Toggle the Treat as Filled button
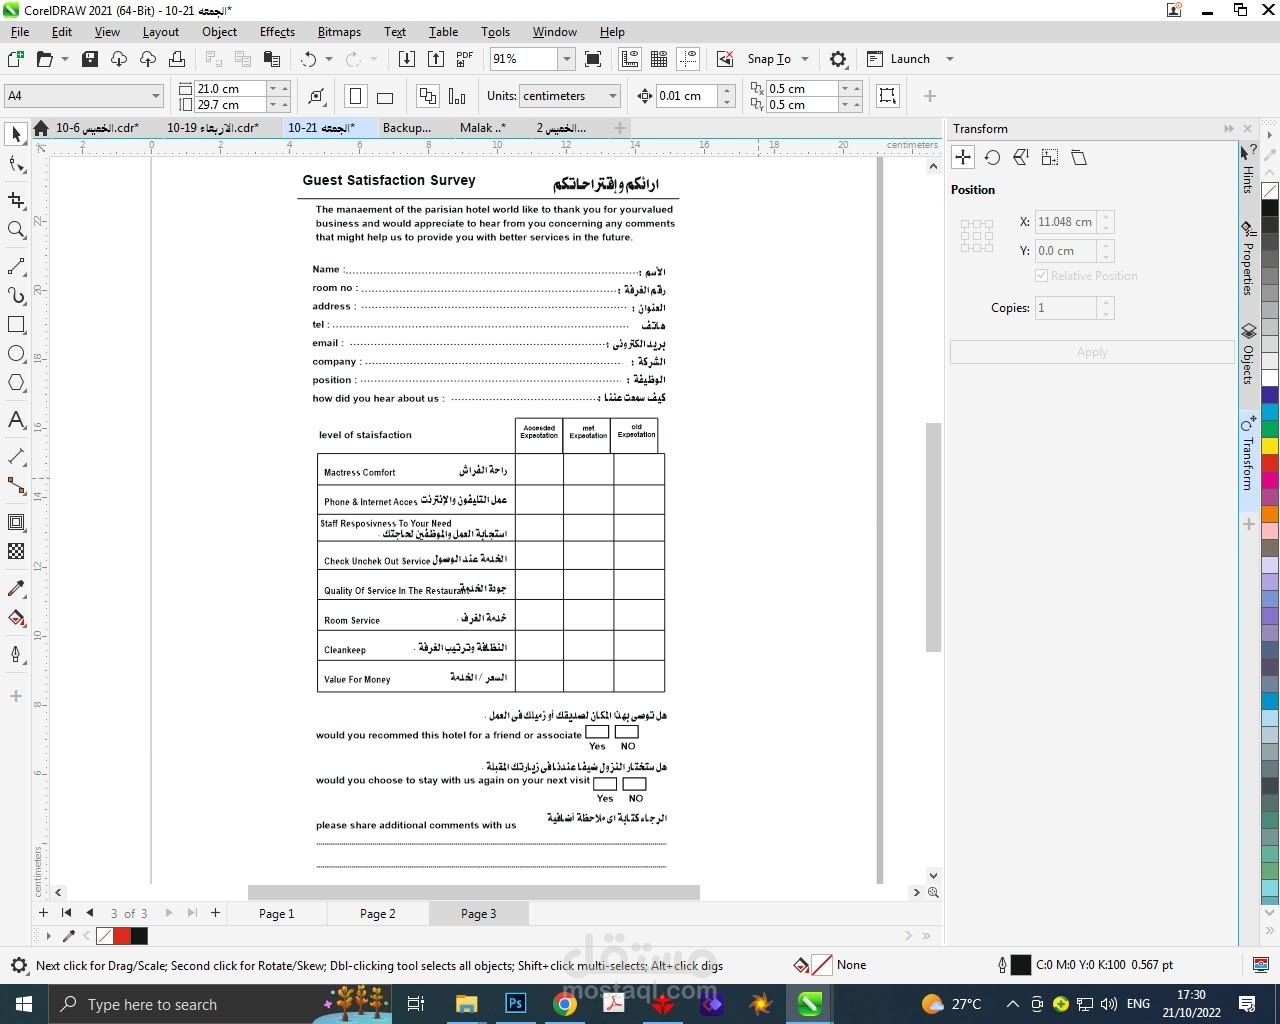 pyautogui.click(x=887, y=96)
